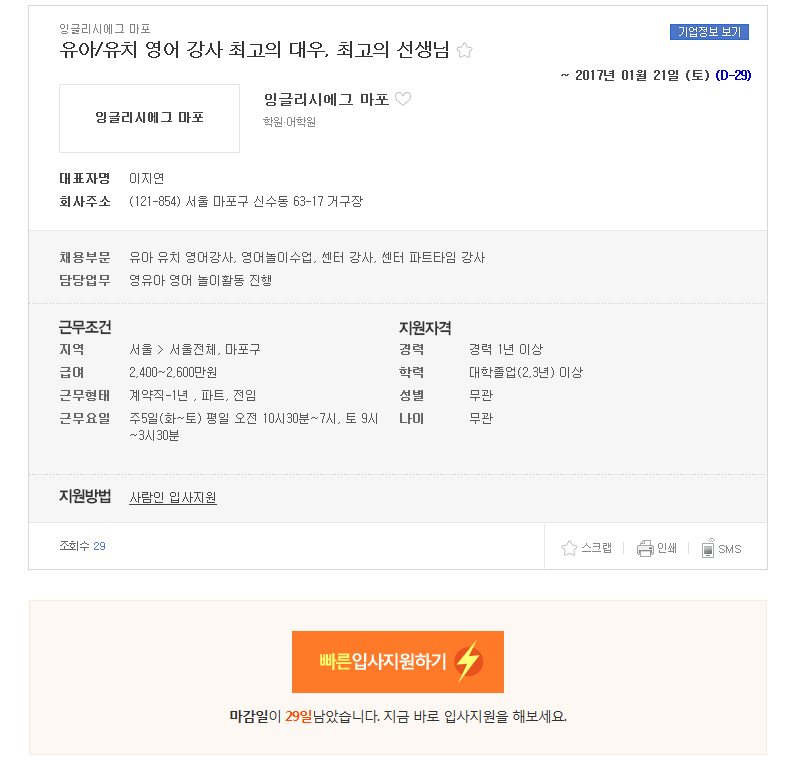The height and width of the screenshot is (777, 789).
Task: Click the printer icon for 인쇄
Action: (645, 548)
